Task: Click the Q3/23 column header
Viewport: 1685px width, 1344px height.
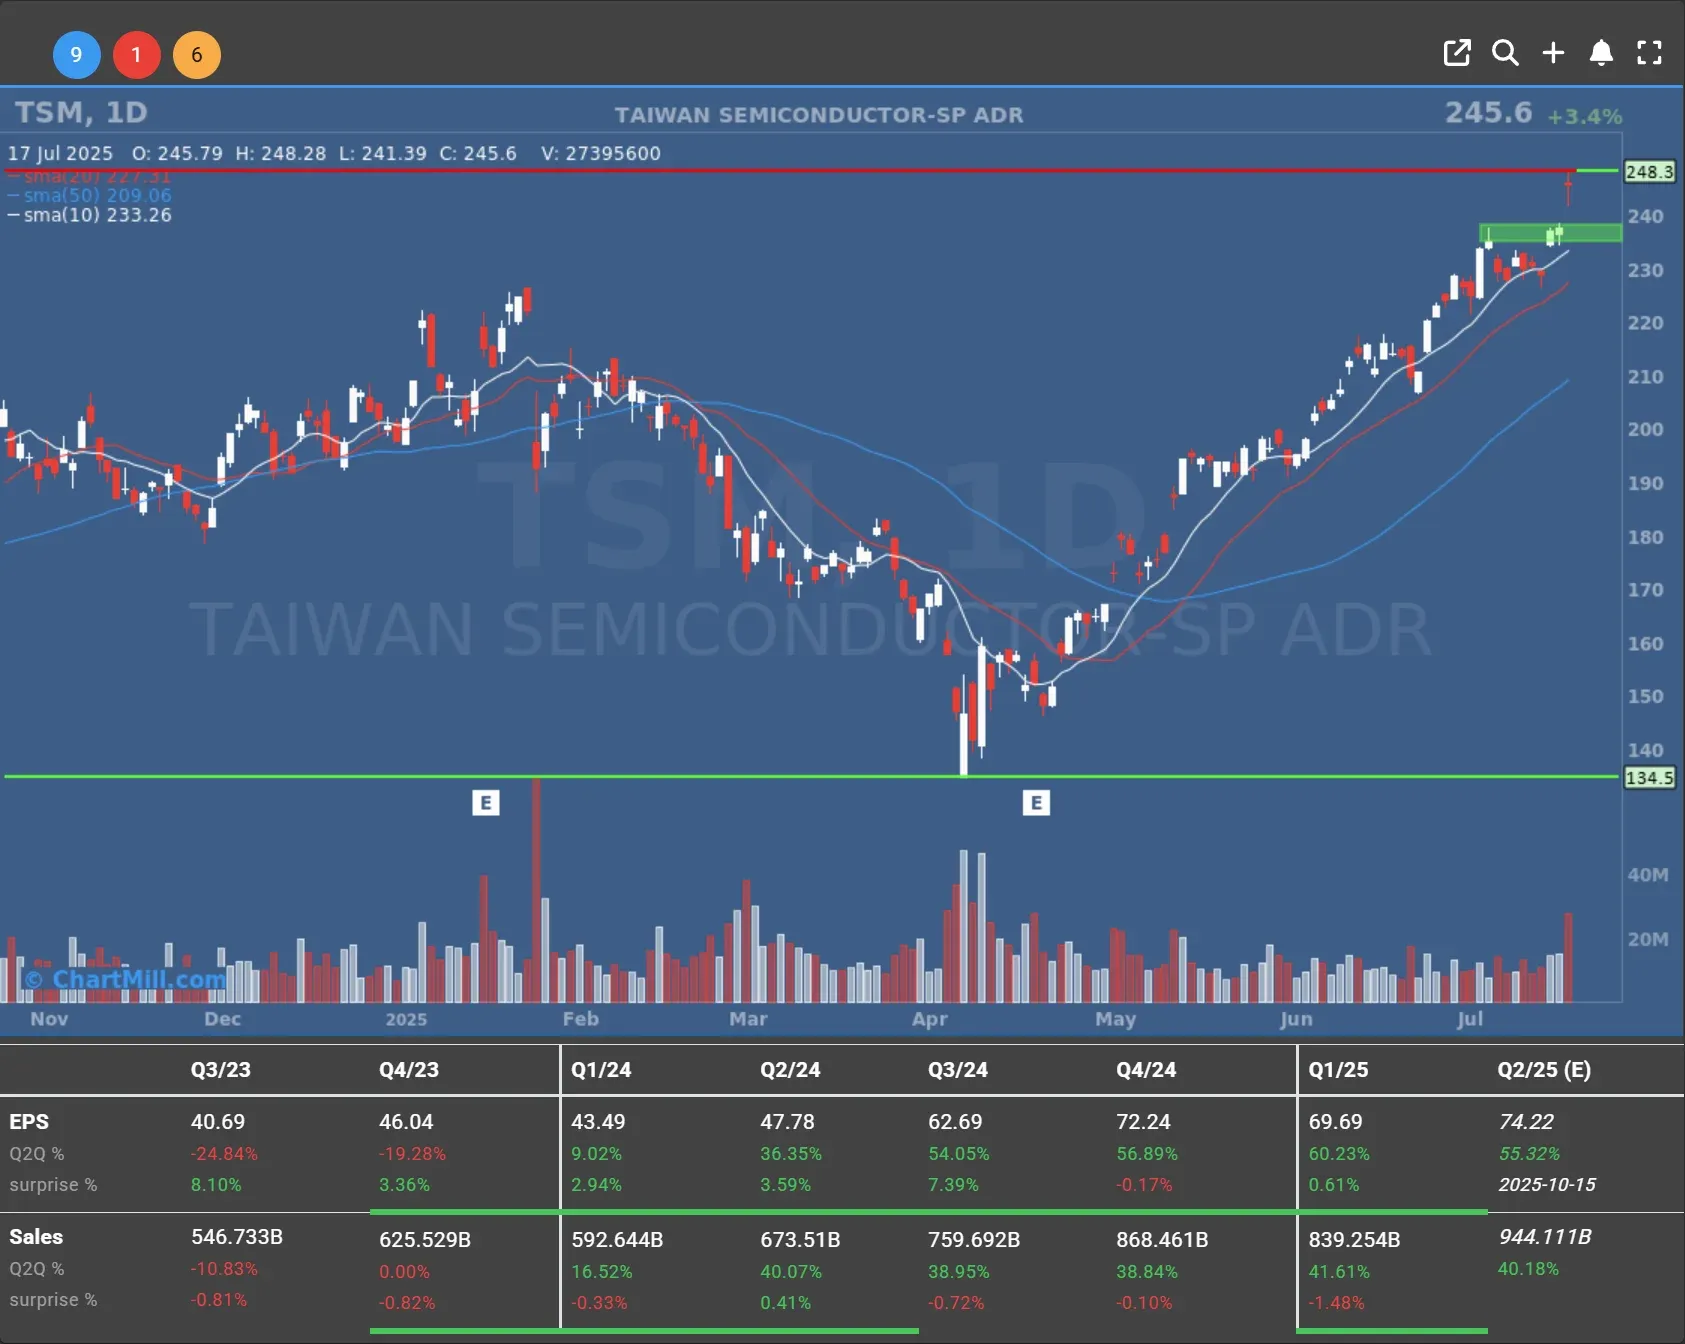Action: click(x=221, y=1070)
